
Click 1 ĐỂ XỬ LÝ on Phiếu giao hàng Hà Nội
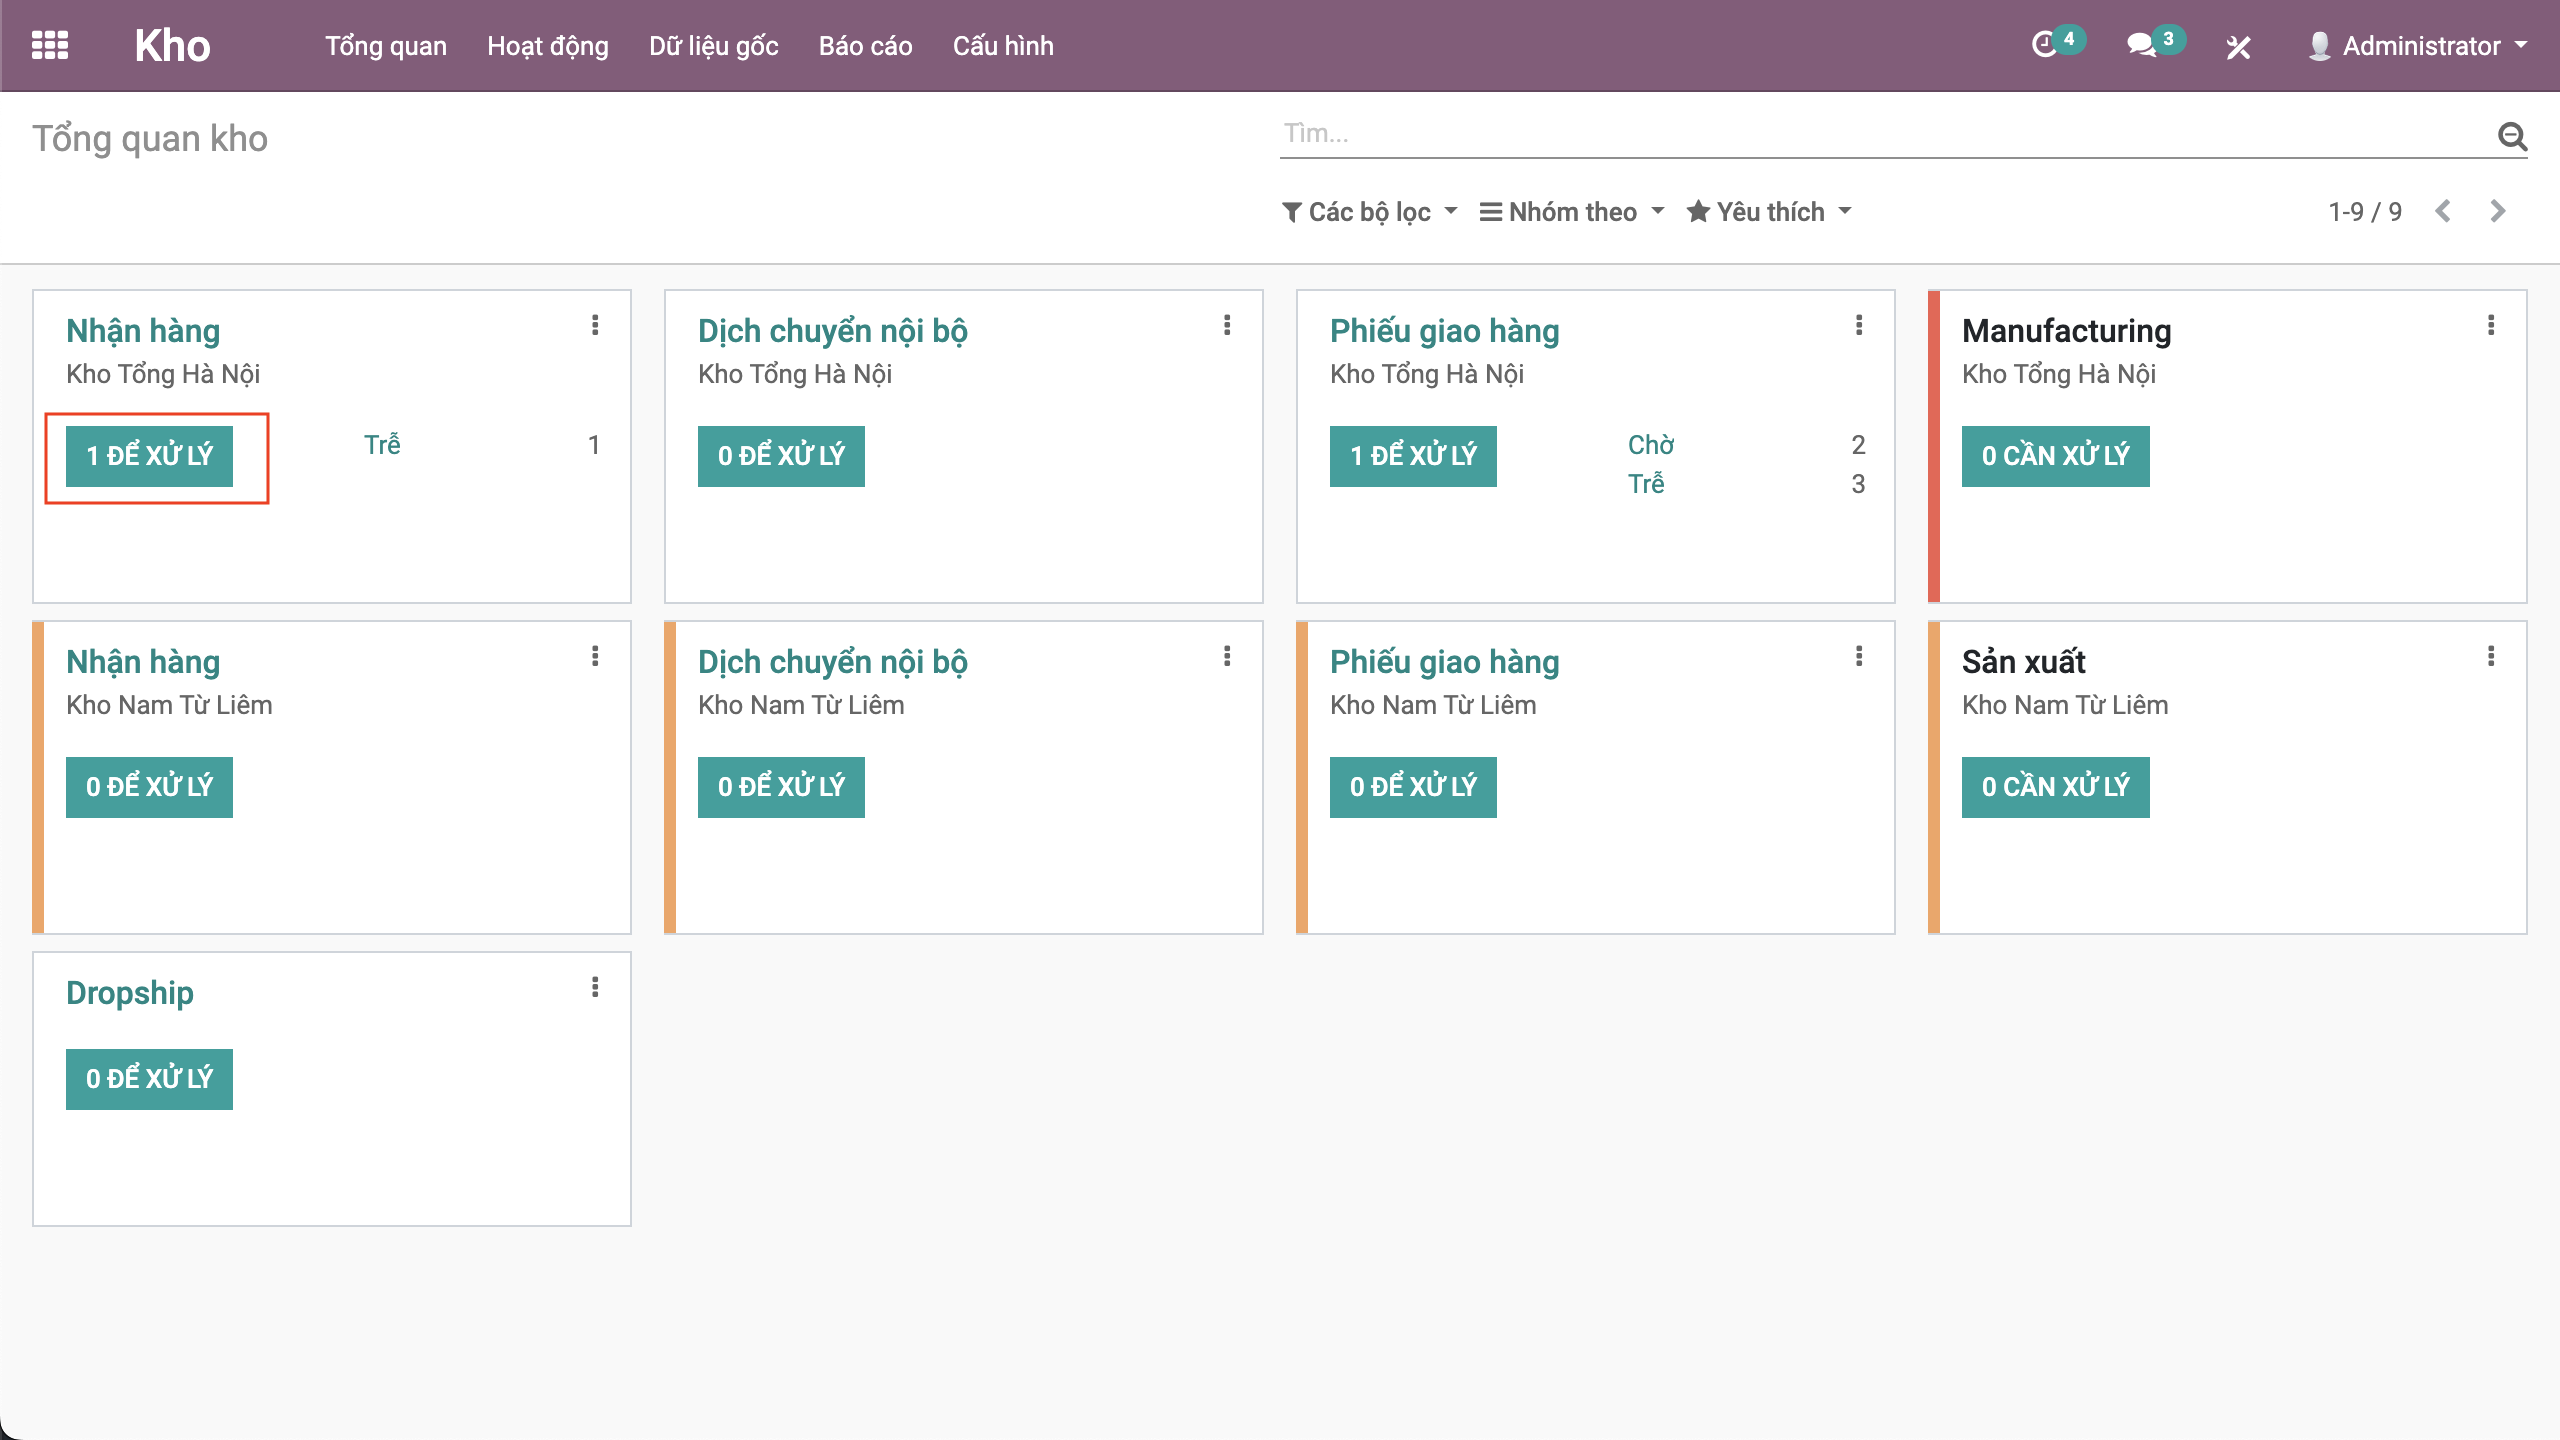[1413, 456]
